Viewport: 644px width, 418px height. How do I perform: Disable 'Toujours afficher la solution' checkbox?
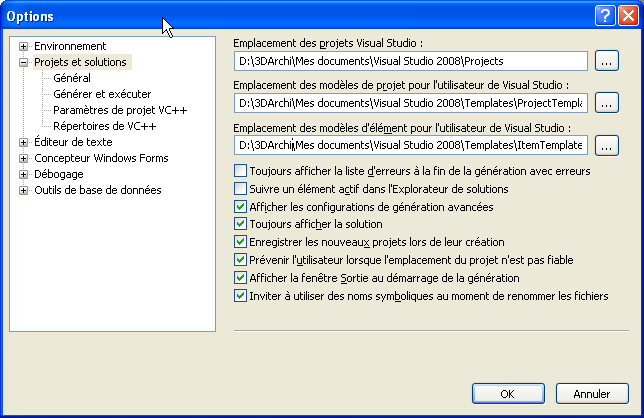240,224
